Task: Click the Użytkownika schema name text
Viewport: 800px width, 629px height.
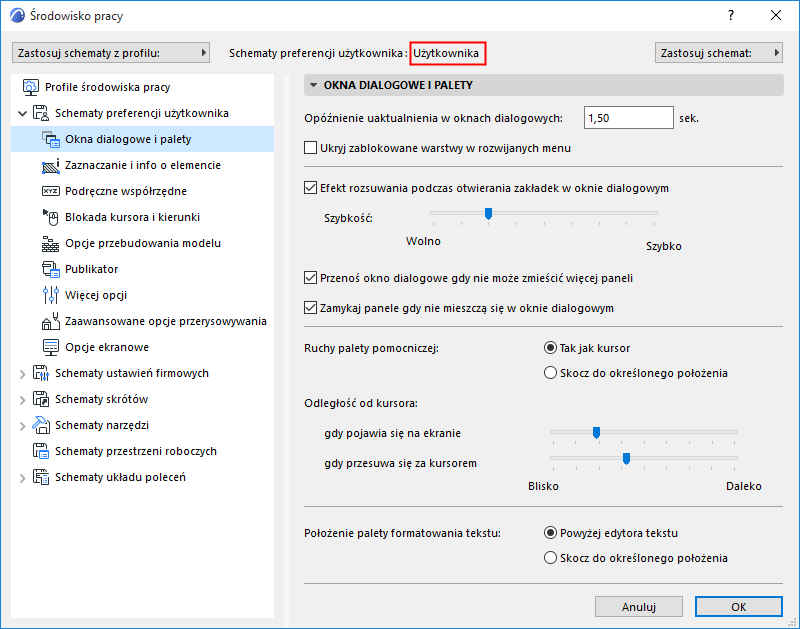Action: pyautogui.click(x=446, y=53)
